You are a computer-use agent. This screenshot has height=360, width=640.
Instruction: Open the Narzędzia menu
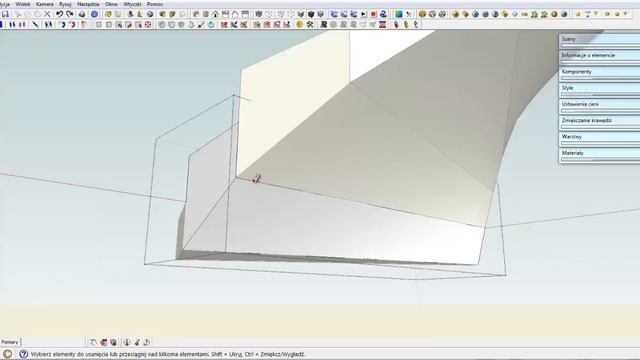[x=88, y=4]
